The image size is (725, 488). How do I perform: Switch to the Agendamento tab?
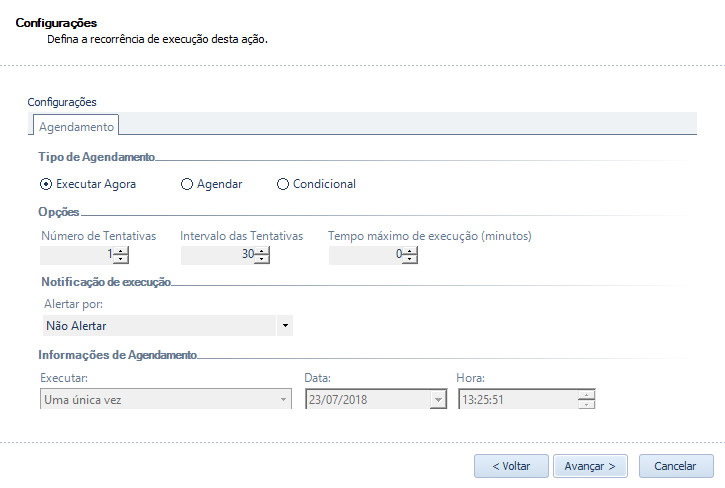(76, 127)
